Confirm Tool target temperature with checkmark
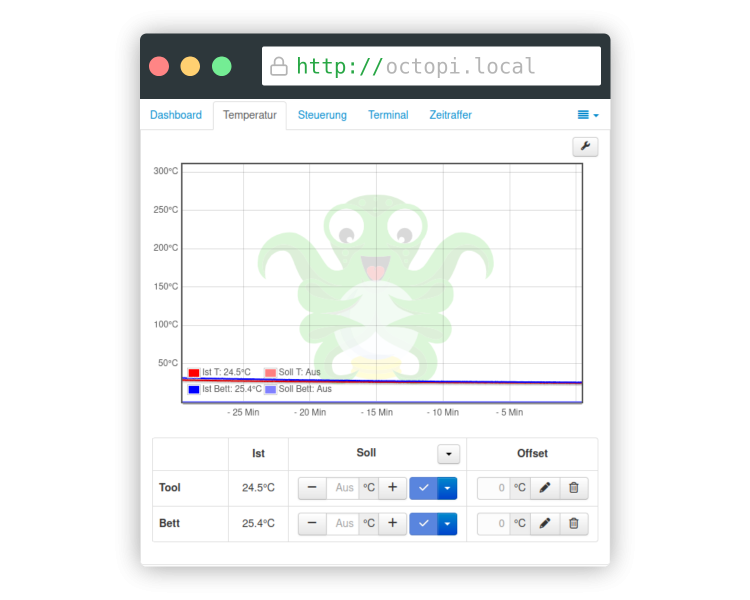The height and width of the screenshot is (600, 750). pyautogui.click(x=424, y=488)
